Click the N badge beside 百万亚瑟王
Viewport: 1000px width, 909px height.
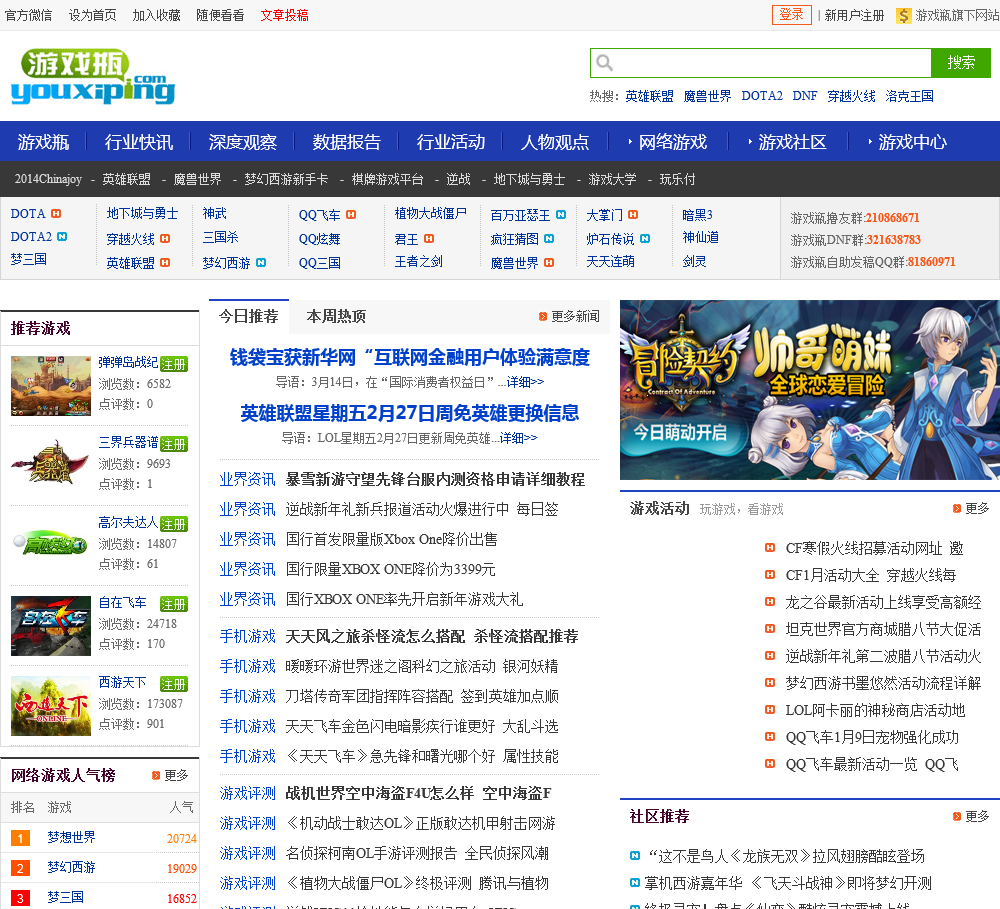pyautogui.click(x=561, y=215)
